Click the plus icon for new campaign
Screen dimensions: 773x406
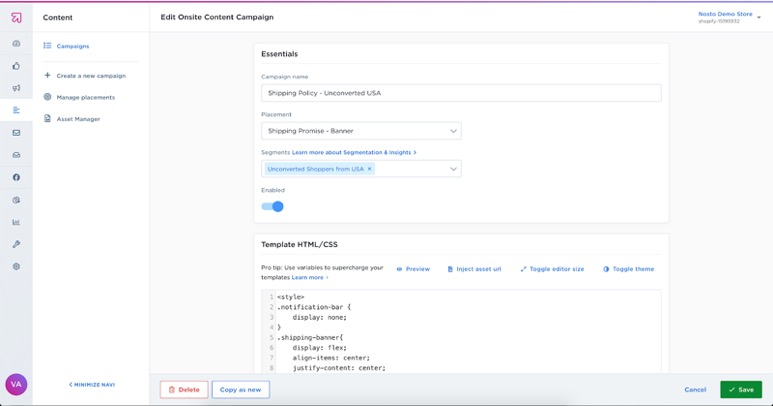pyautogui.click(x=47, y=75)
